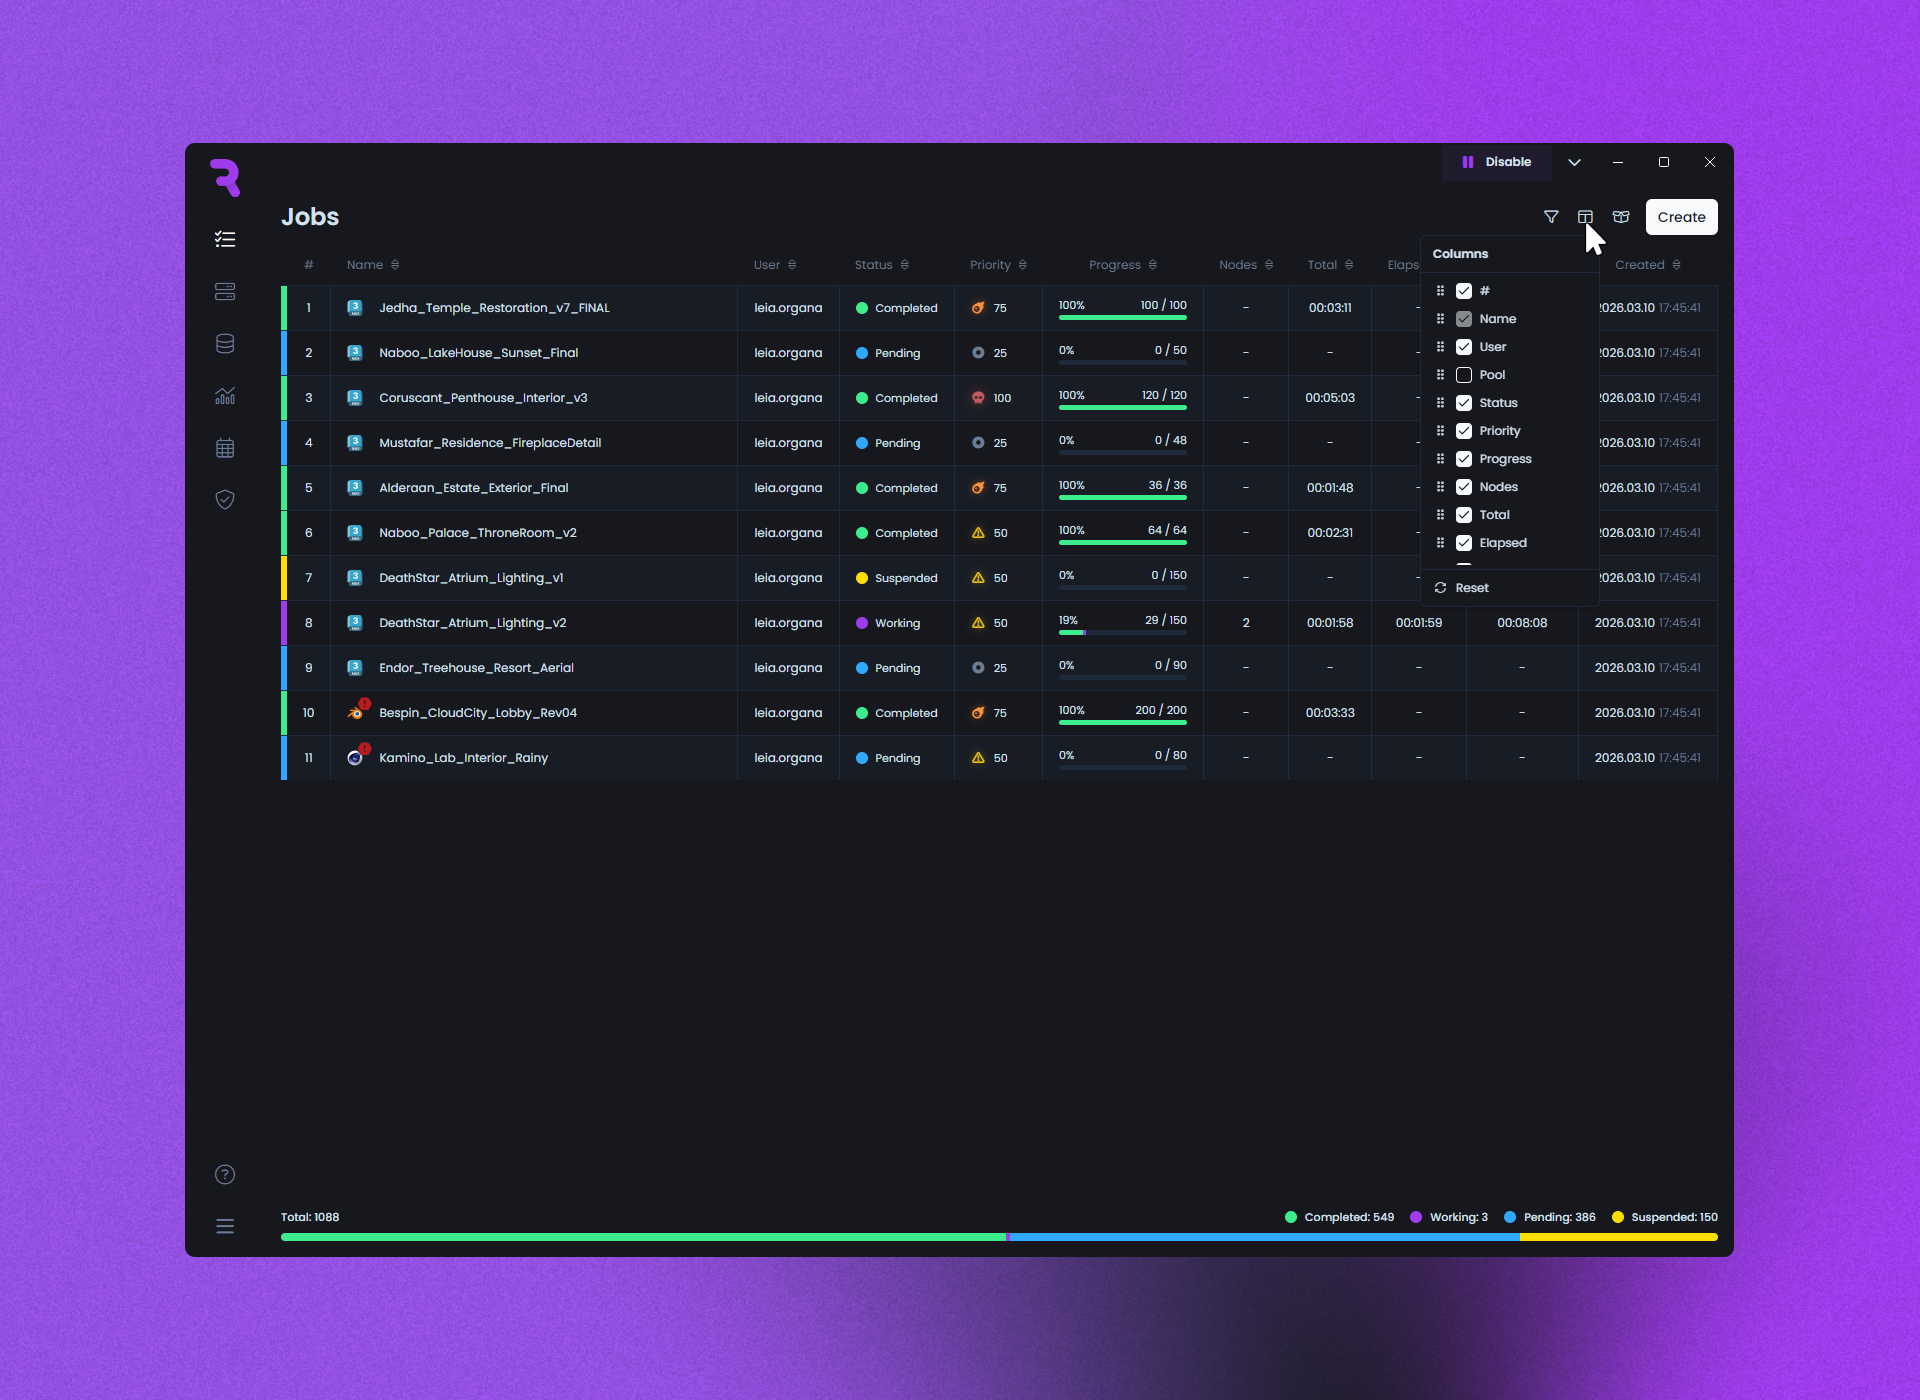Select the Coruscant_Penthouse_Interior_v3 job

point(999,398)
